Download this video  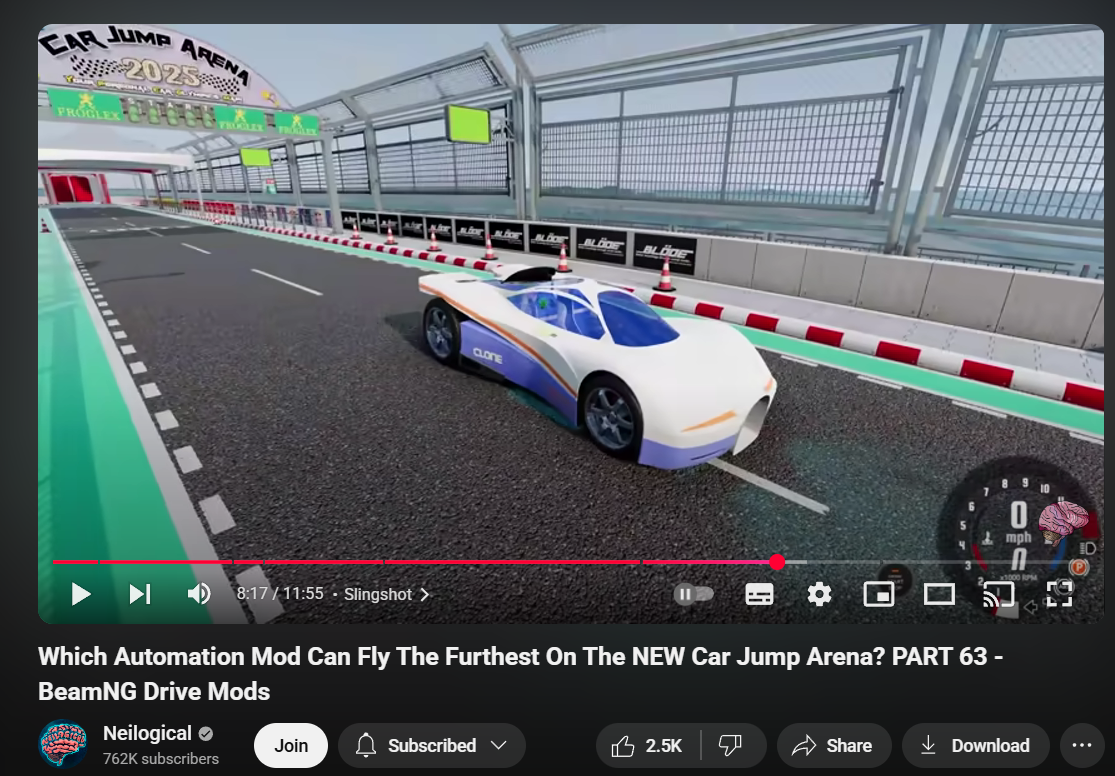pos(976,745)
